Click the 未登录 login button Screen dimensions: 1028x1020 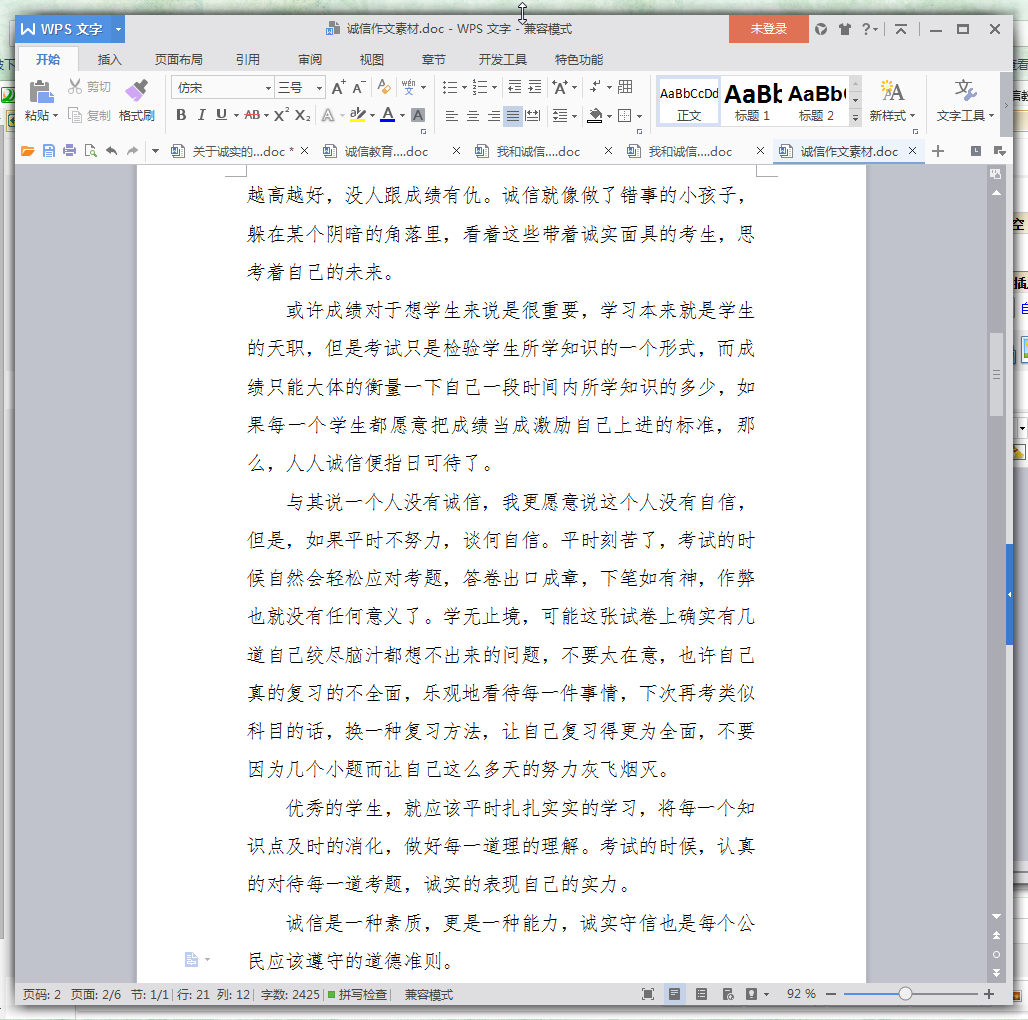[768, 29]
